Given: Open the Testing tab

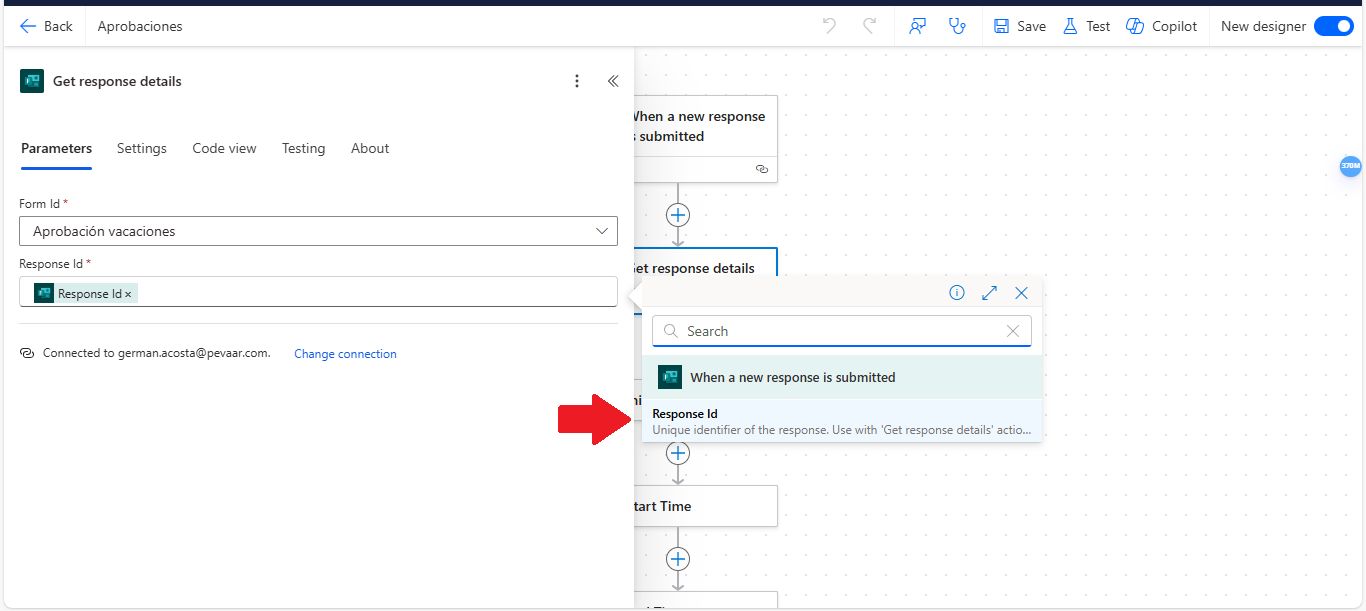Looking at the screenshot, I should [303, 148].
